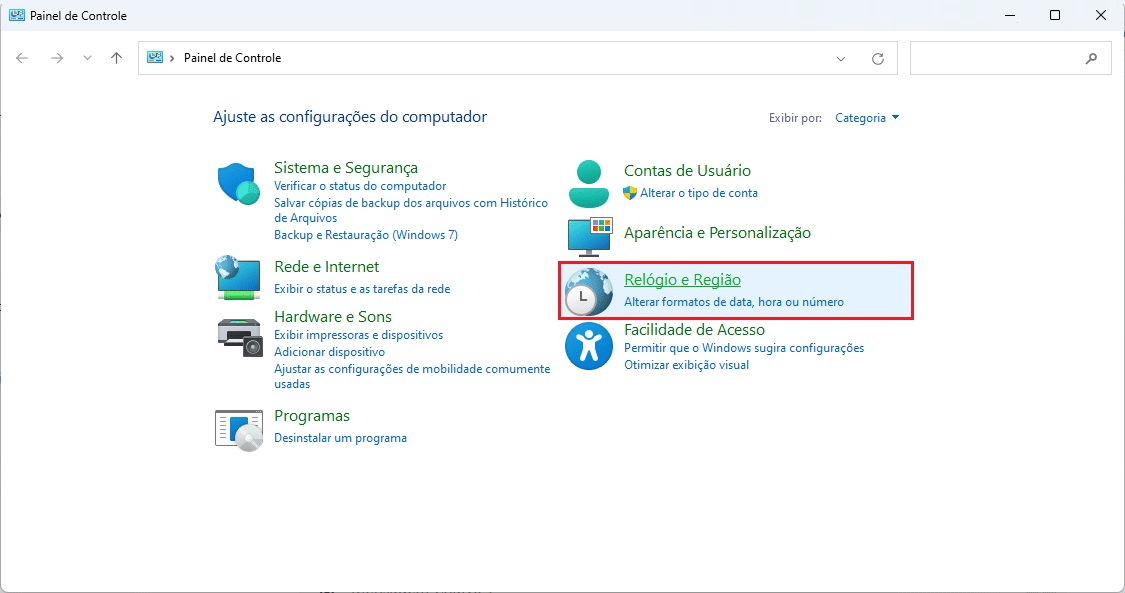Open Facilidade de Acesso category
1125x593 pixels.
695,330
